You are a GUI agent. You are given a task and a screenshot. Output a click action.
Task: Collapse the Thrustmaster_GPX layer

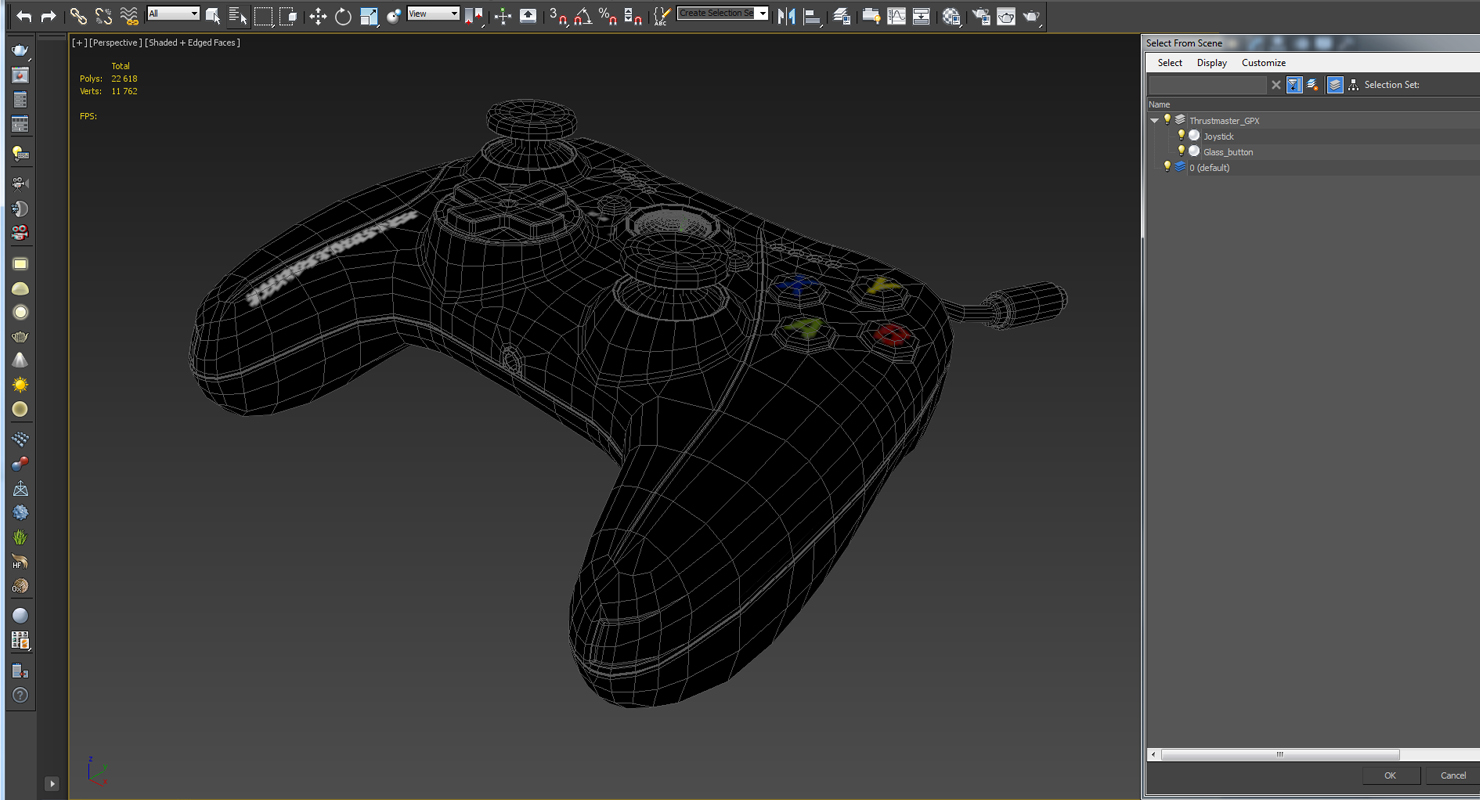click(x=1154, y=121)
